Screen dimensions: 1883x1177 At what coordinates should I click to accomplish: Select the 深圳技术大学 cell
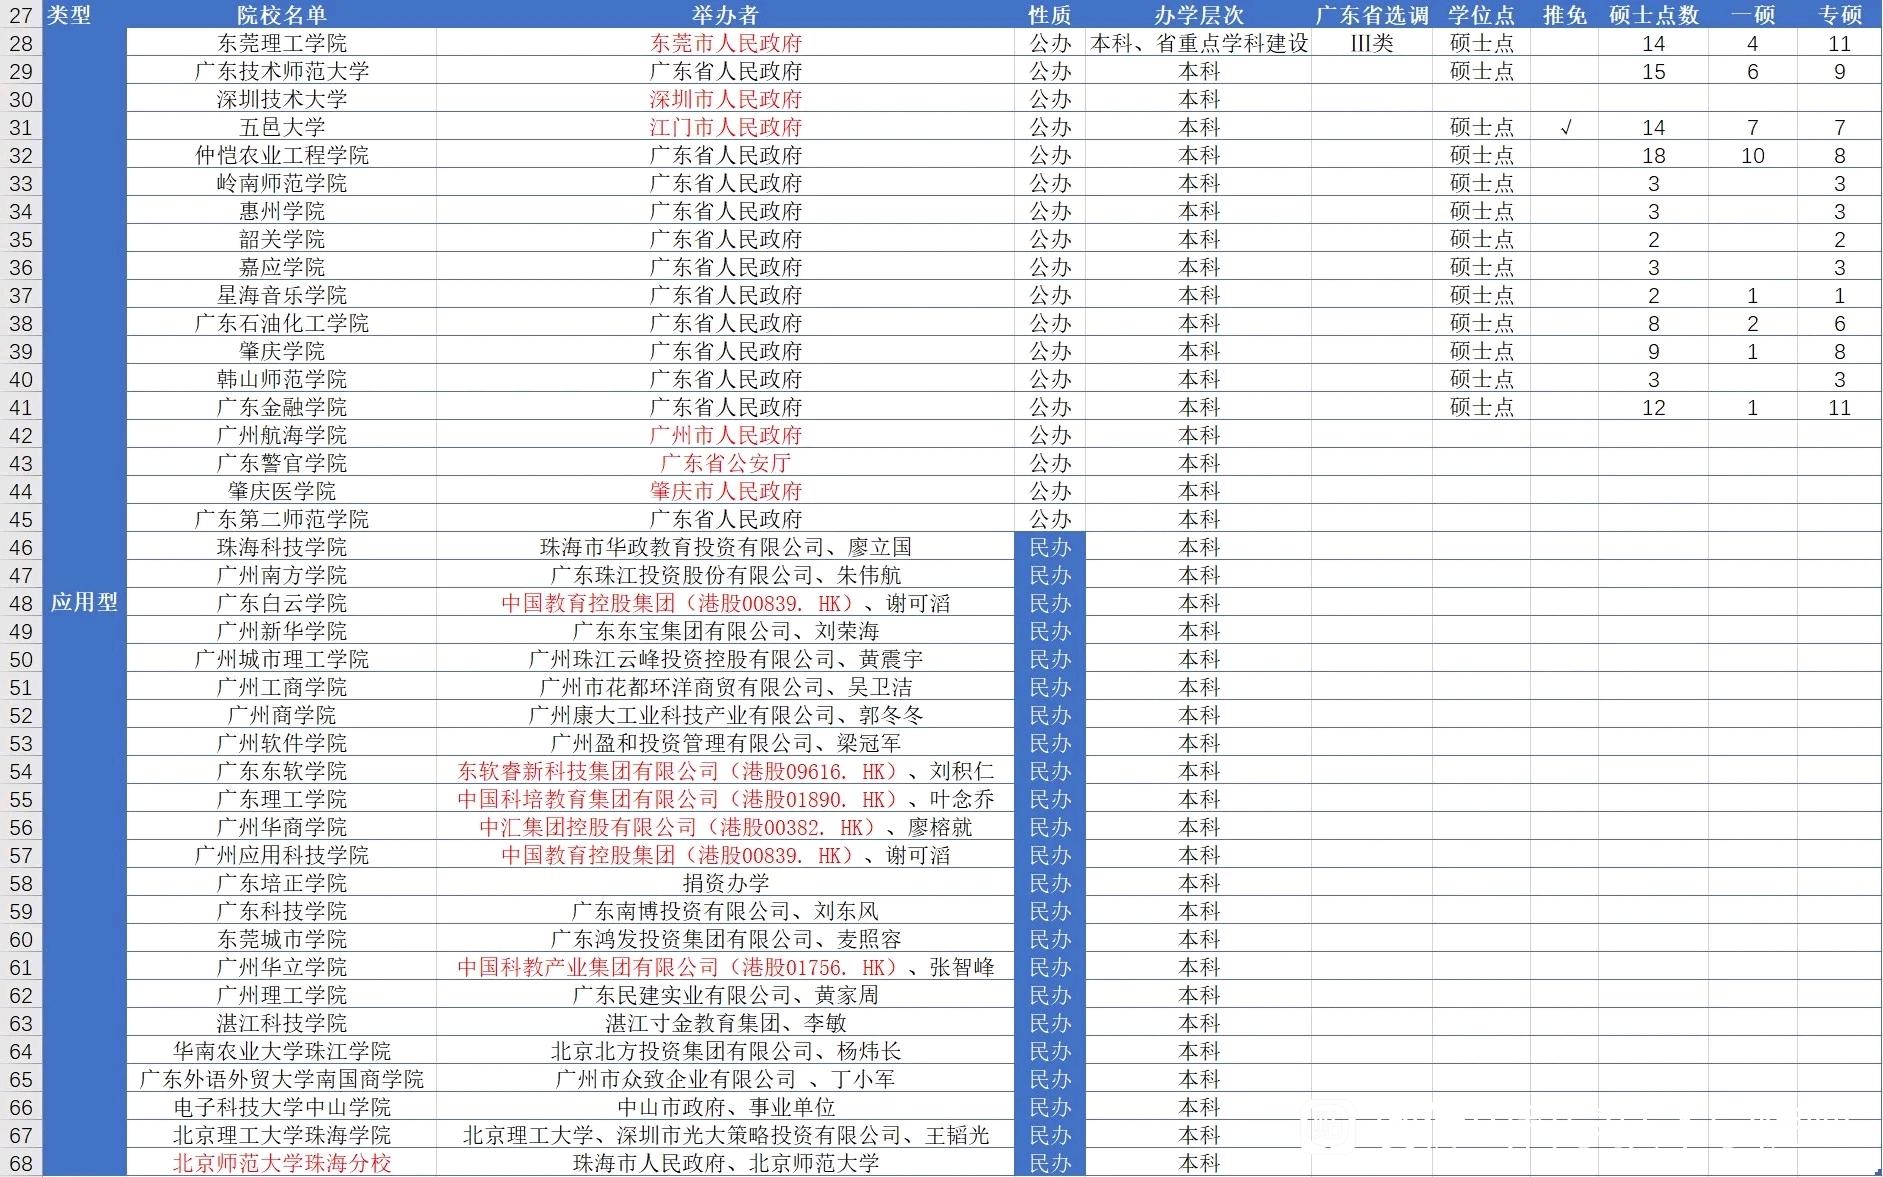282,99
